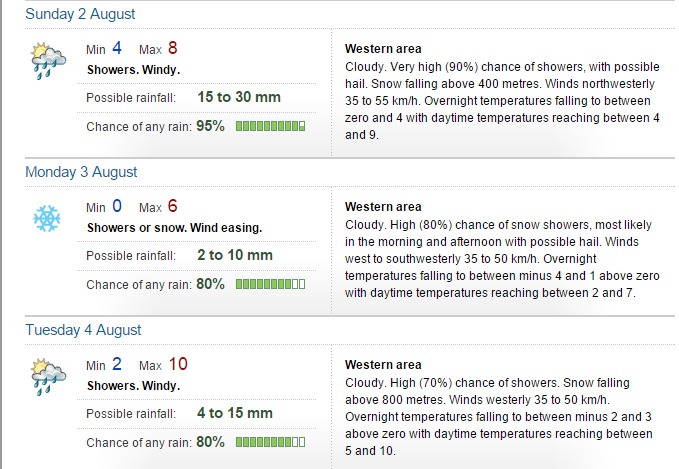Select Tuesday's maximum temperature 10
The image size is (679, 469).
tap(178, 364)
